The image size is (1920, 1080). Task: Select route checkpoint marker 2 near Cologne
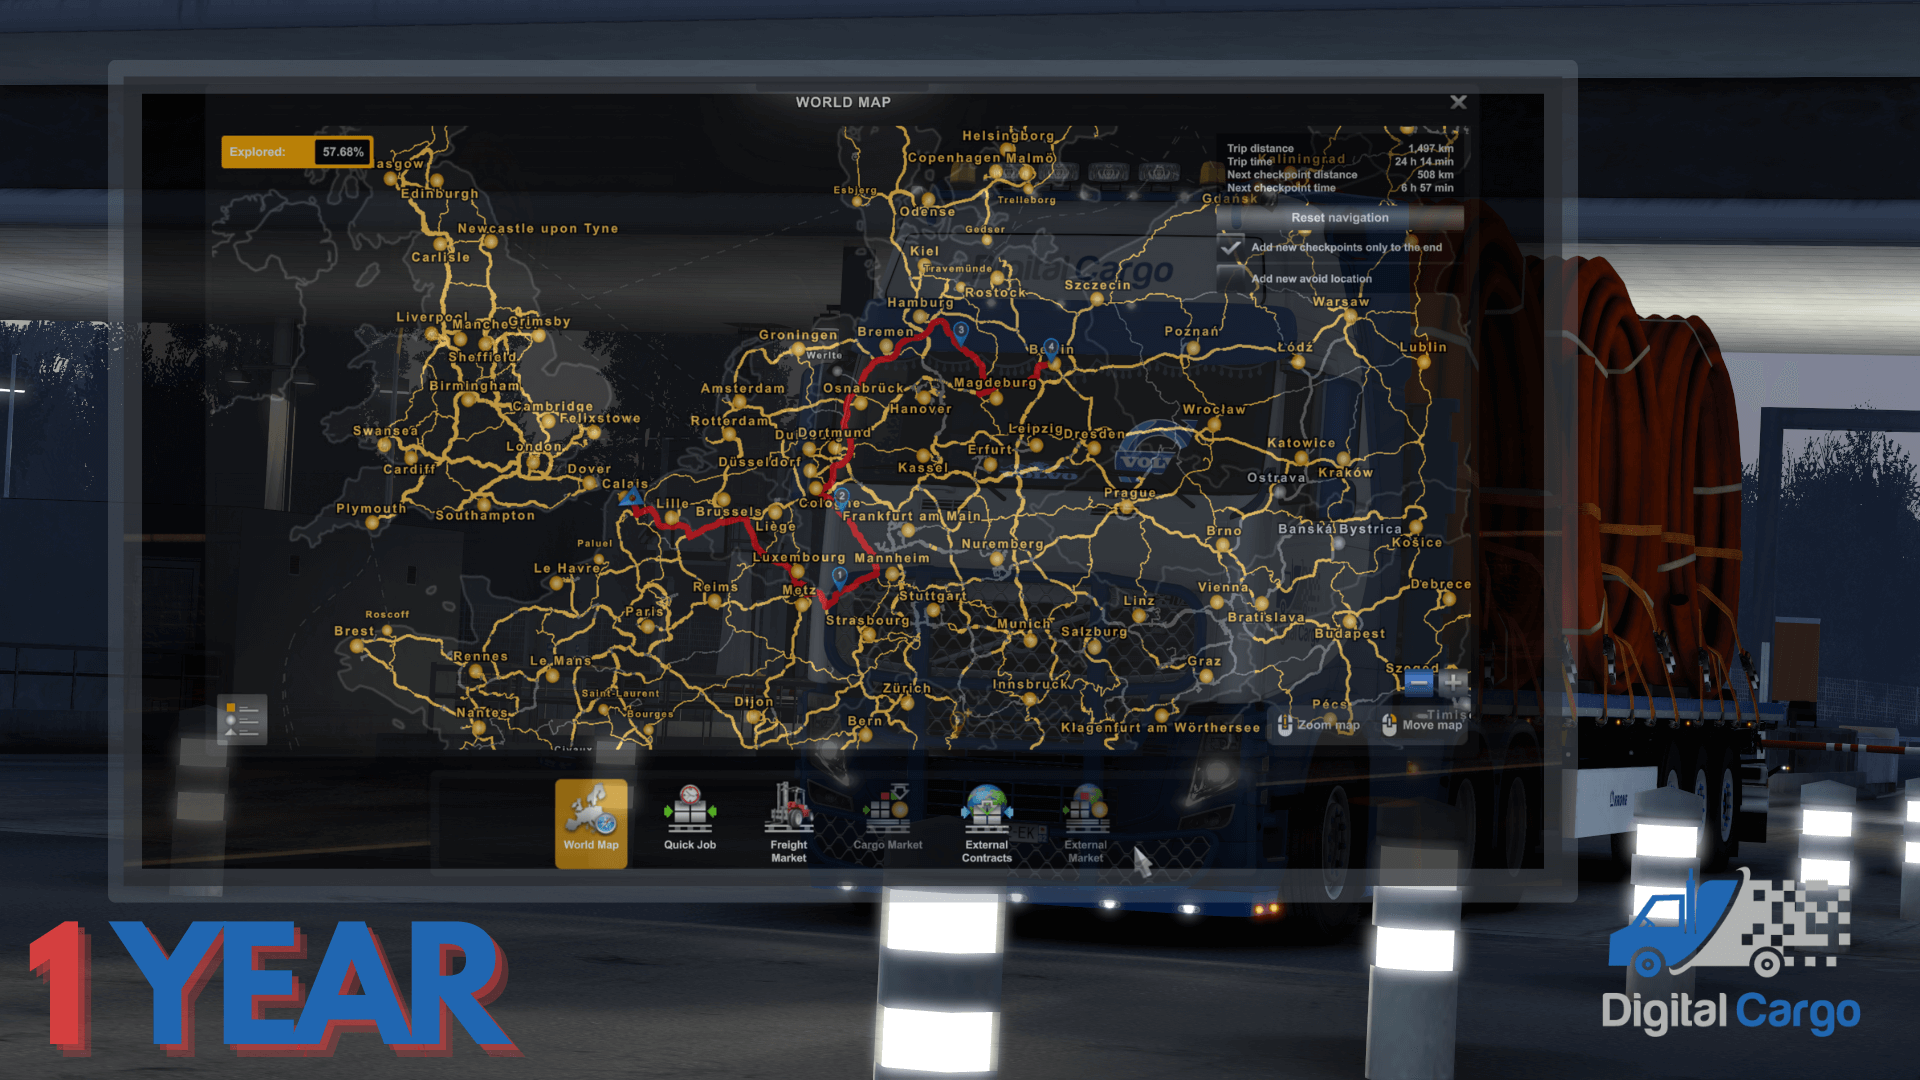(842, 497)
